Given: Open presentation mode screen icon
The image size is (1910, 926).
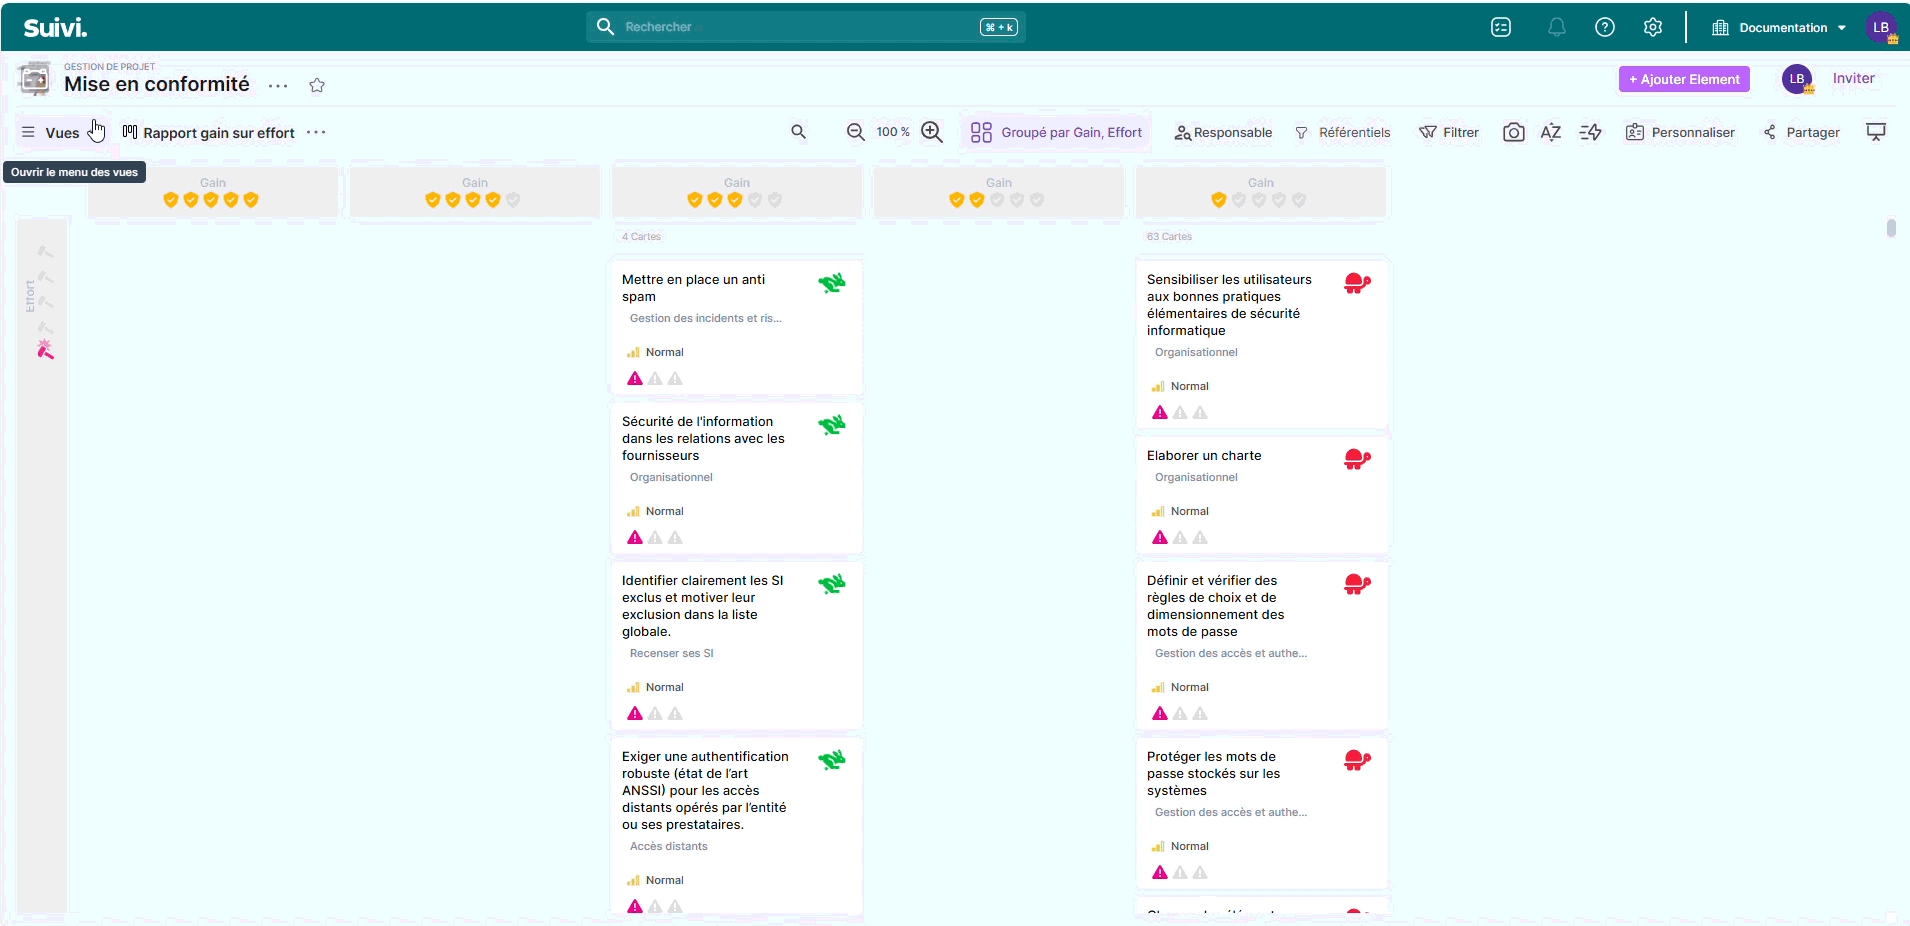Looking at the screenshot, I should pos(1876,132).
